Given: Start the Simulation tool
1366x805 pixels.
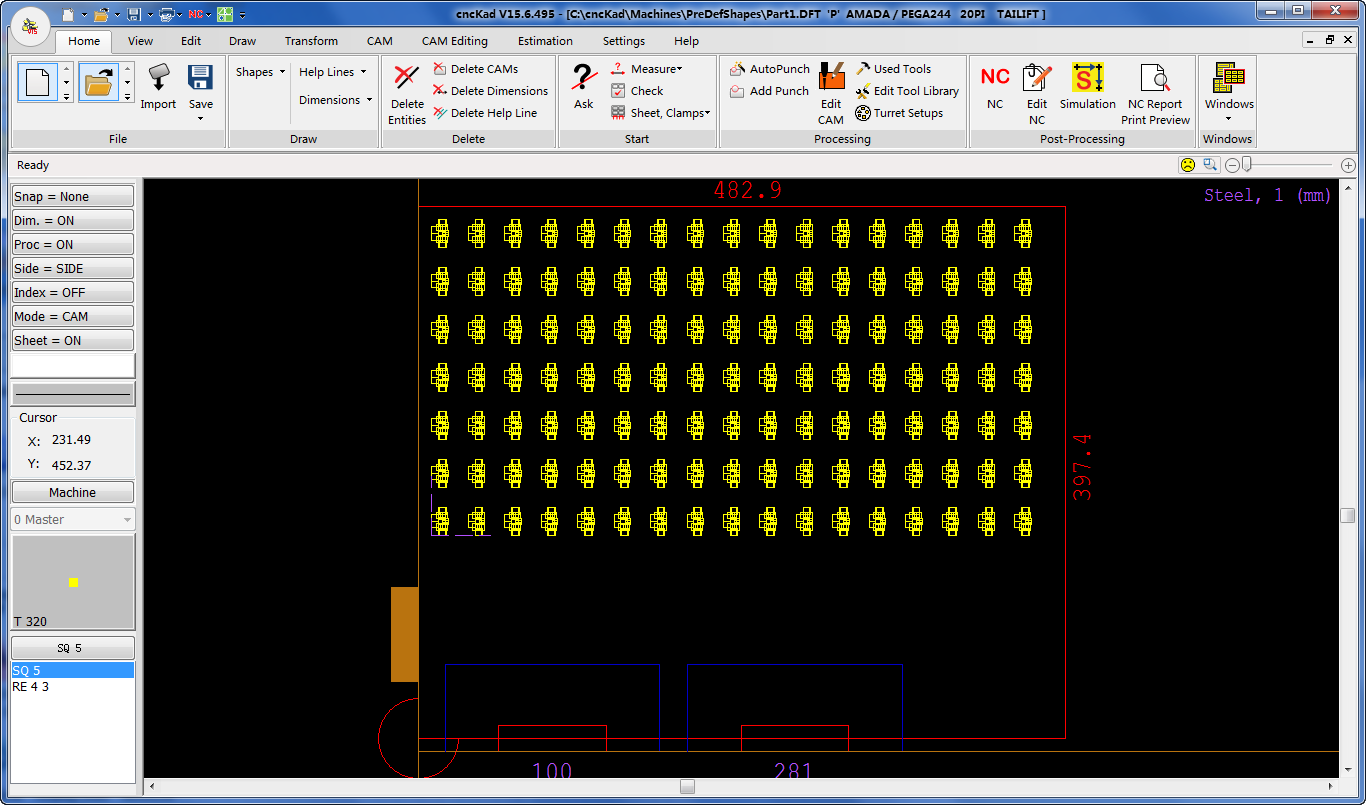Looking at the screenshot, I should (x=1088, y=87).
